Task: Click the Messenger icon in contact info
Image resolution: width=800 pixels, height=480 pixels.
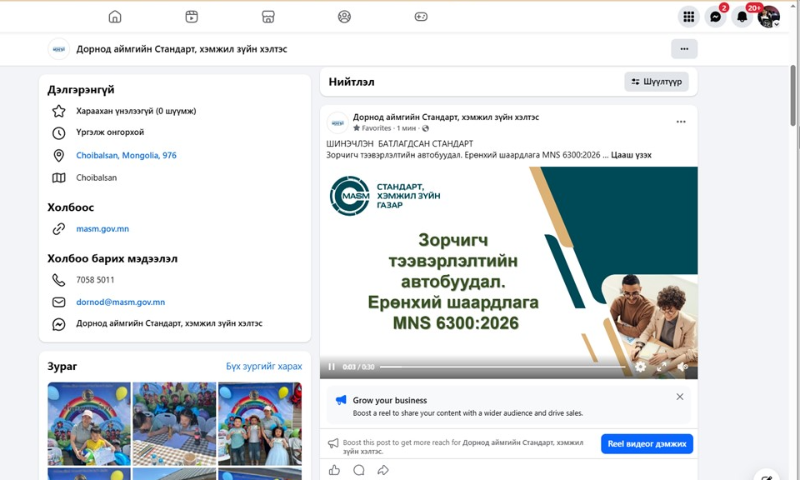Action: (59, 324)
